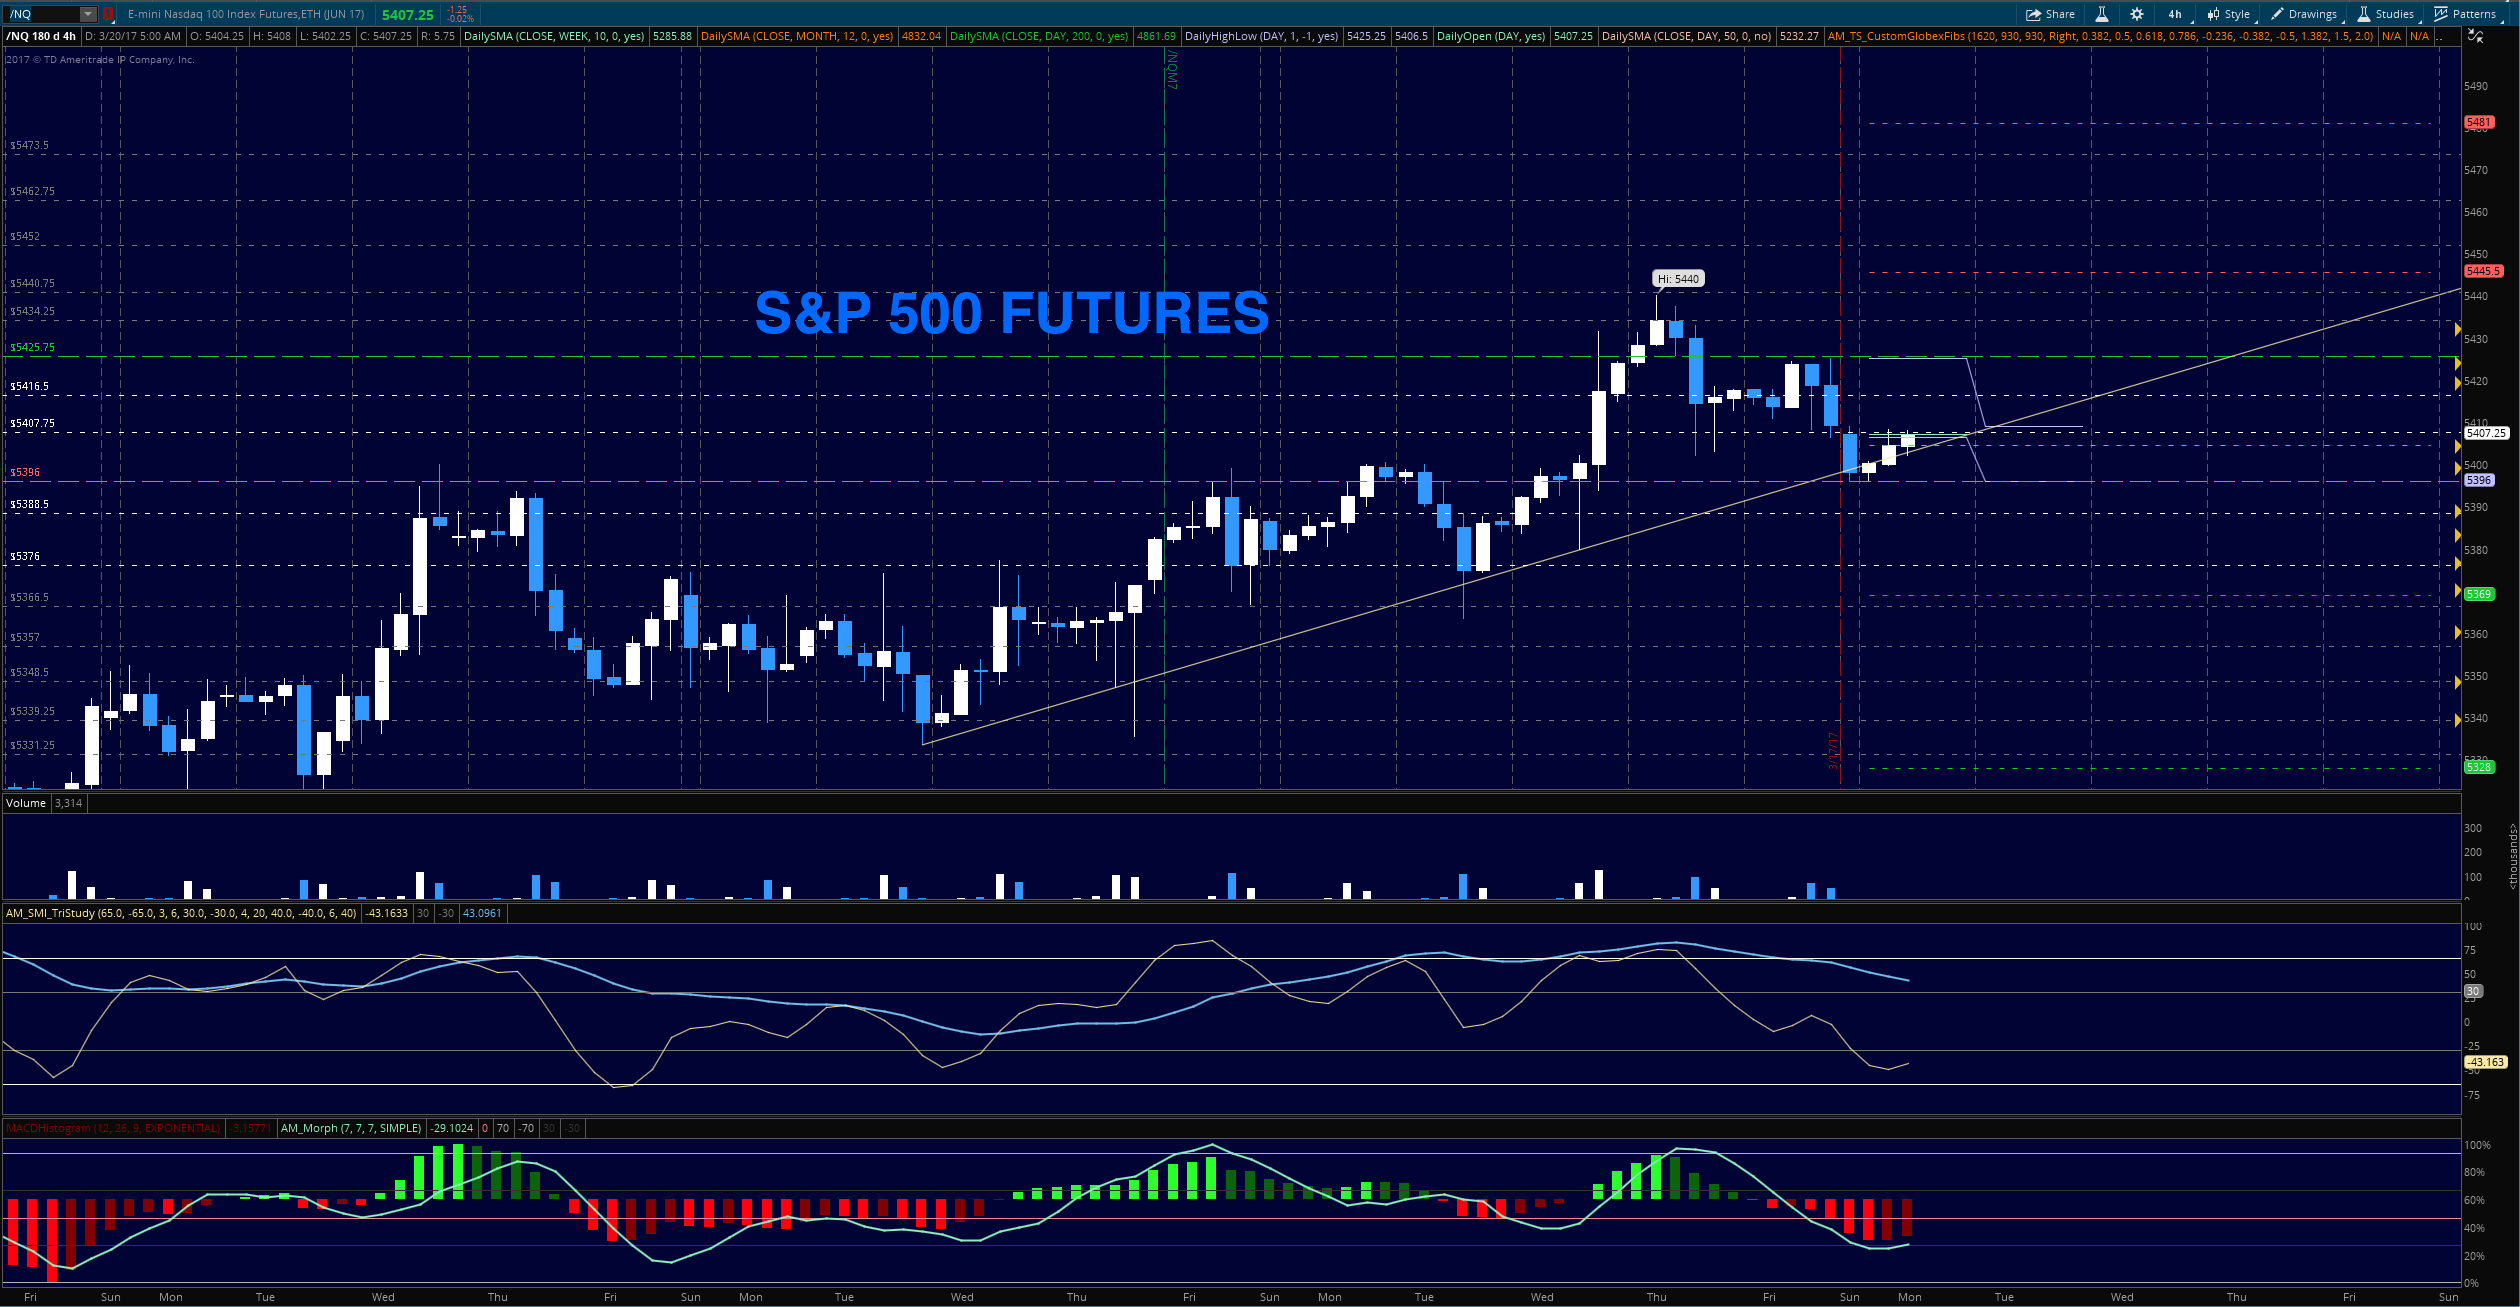Click the candlestick icon beside Style
The height and width of the screenshot is (1307, 2520).
point(2213,14)
